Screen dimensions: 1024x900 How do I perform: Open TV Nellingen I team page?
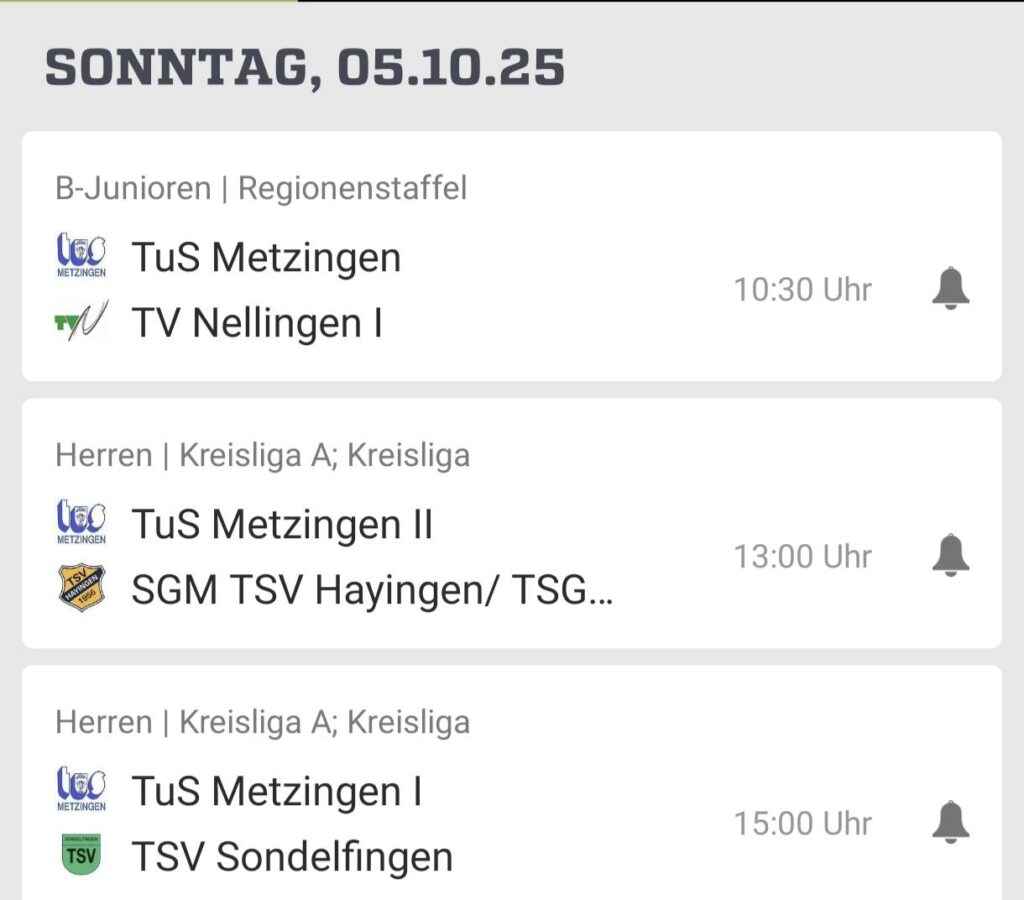tap(257, 324)
